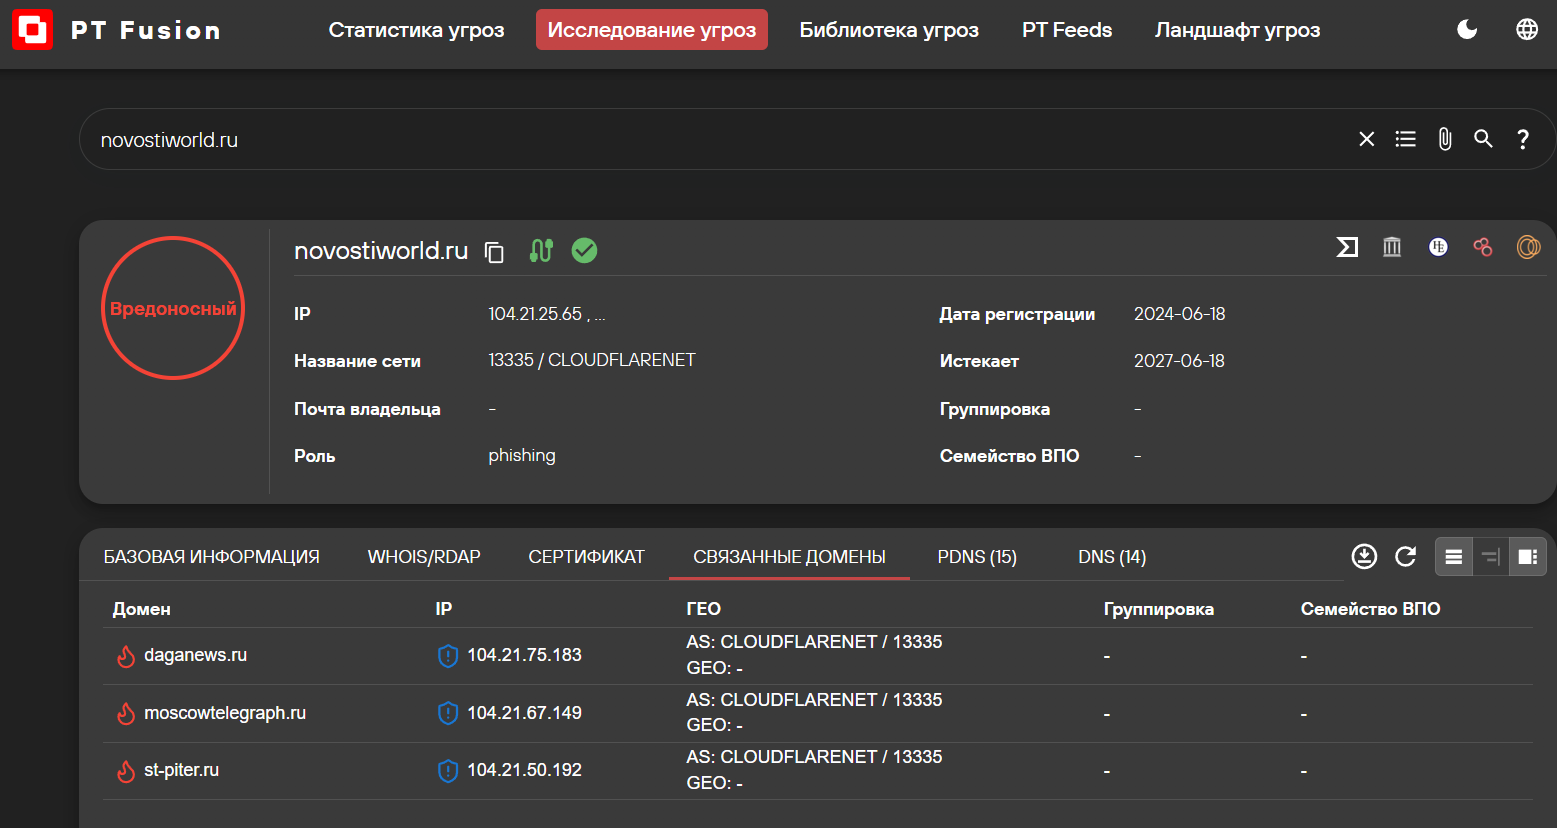Run search with the magnifier icon
The height and width of the screenshot is (828, 1557).
[1484, 139]
